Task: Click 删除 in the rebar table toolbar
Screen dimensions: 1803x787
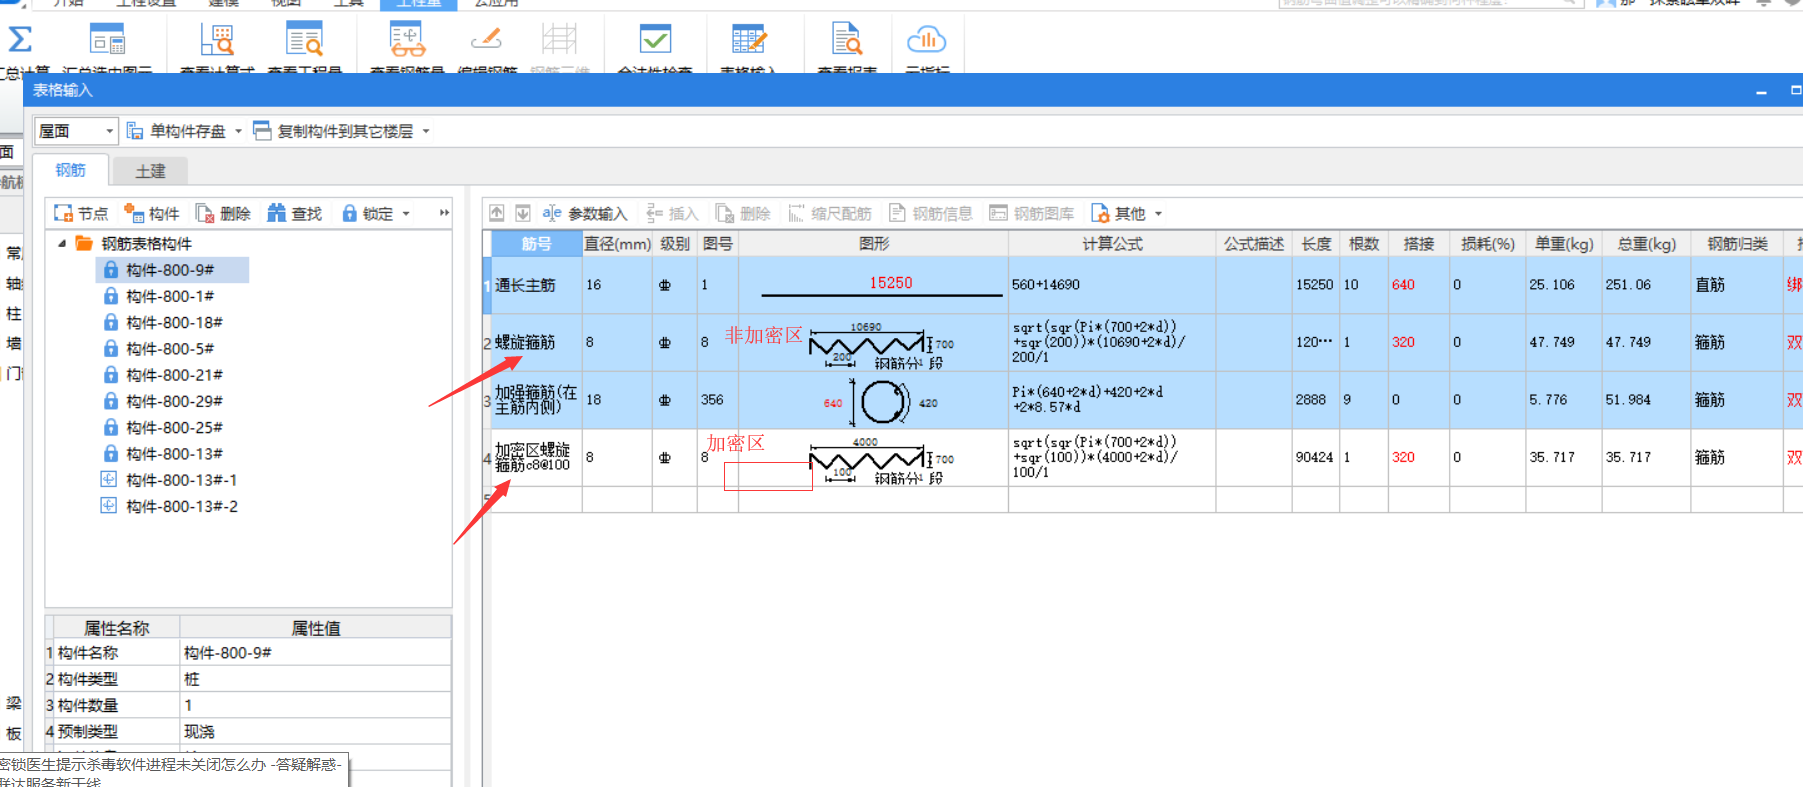Action: click(x=743, y=213)
